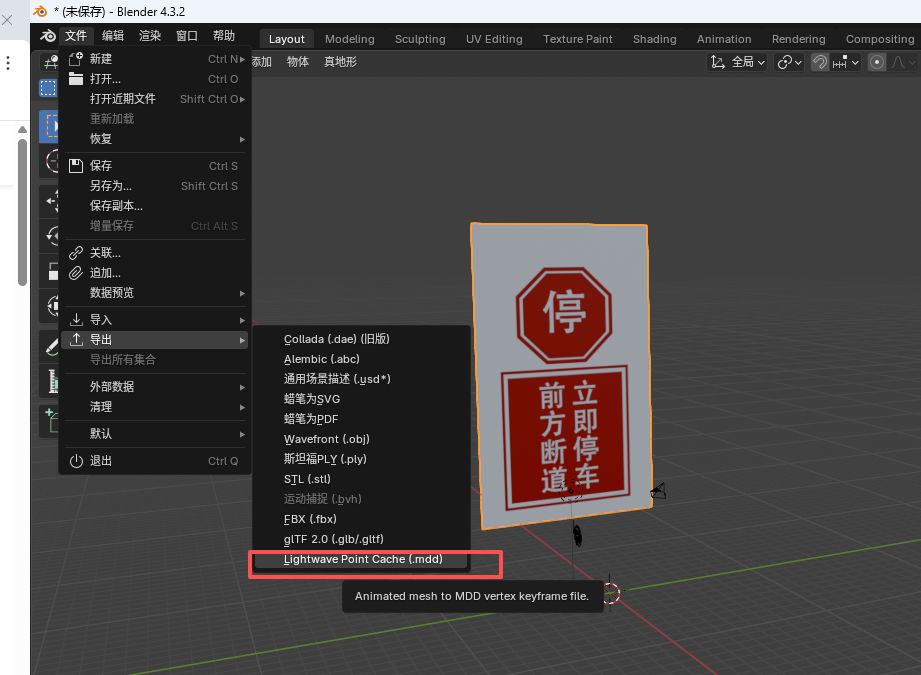Click Append (追加) paperclip item
The height and width of the screenshot is (675, 921).
105,273
